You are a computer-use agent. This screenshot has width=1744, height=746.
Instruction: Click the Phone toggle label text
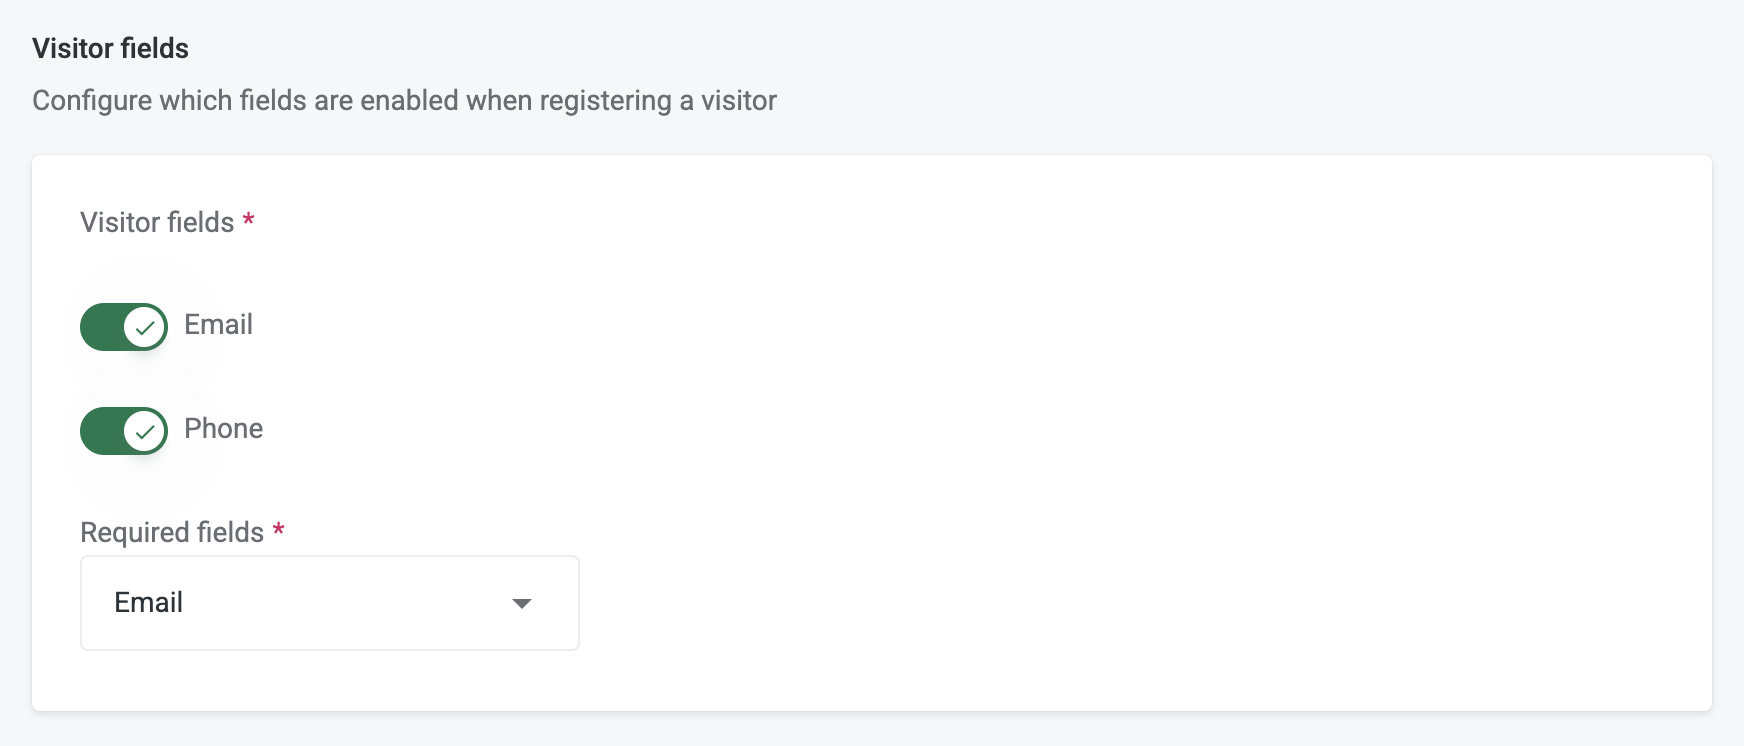click(223, 429)
